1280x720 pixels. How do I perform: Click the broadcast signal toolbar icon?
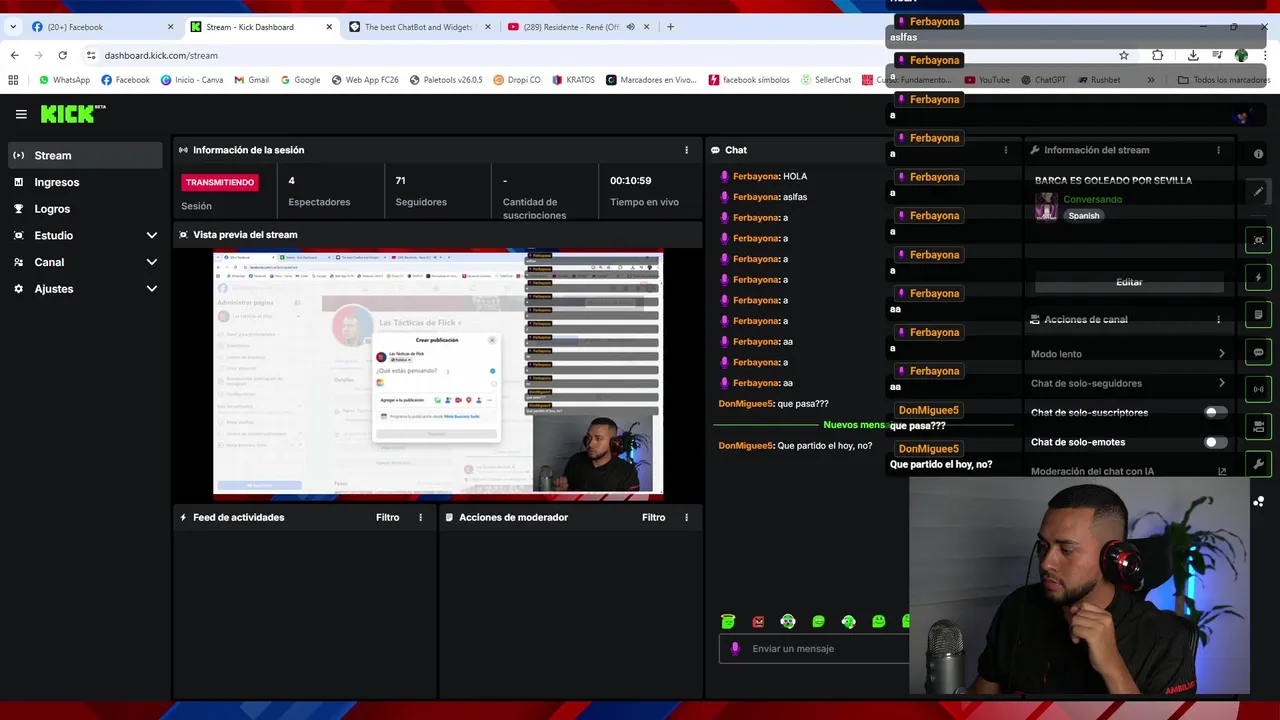click(1258, 389)
